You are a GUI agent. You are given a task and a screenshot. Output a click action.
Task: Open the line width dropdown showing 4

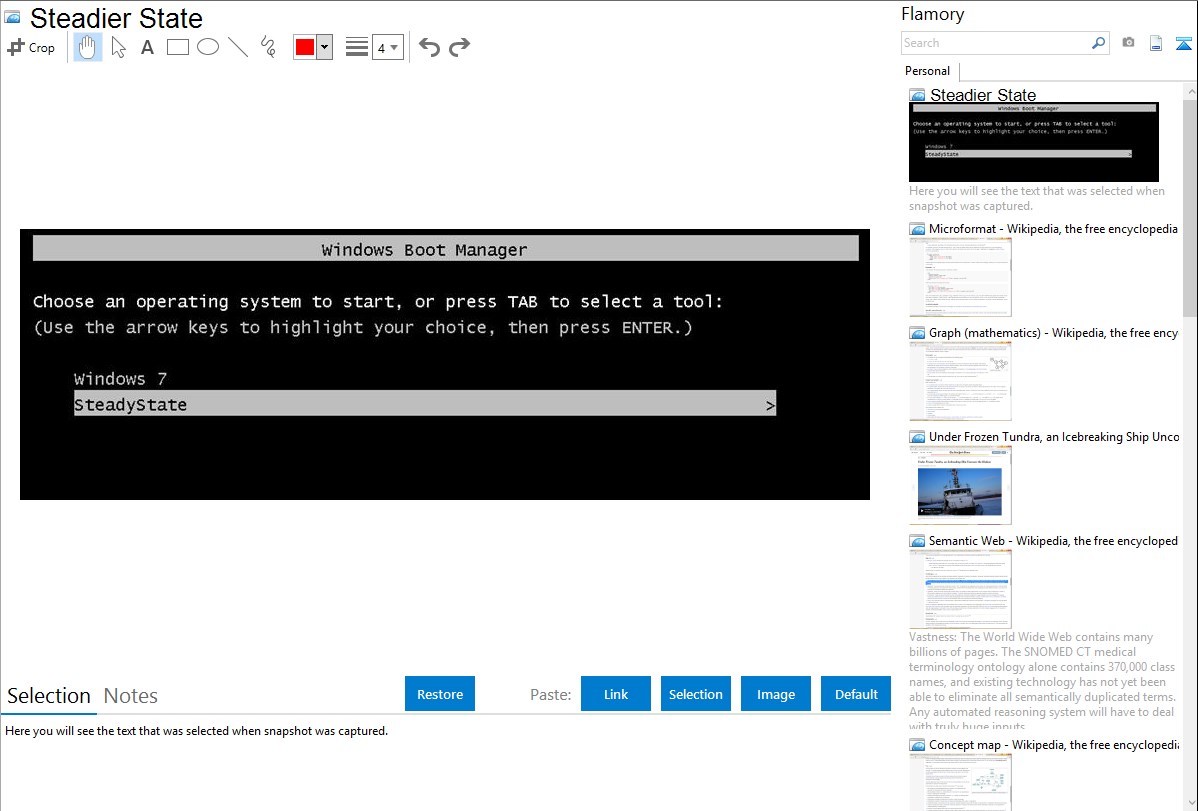(388, 47)
